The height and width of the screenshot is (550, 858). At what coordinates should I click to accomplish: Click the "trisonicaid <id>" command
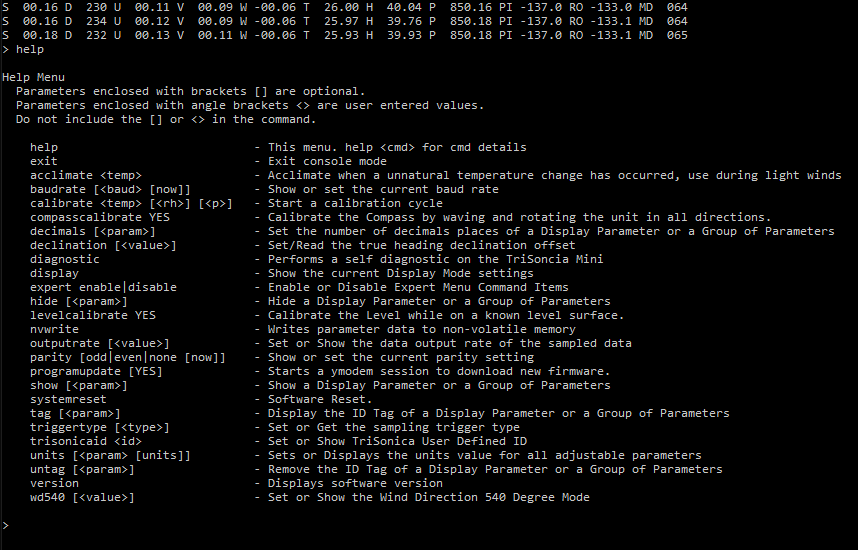tap(86, 441)
